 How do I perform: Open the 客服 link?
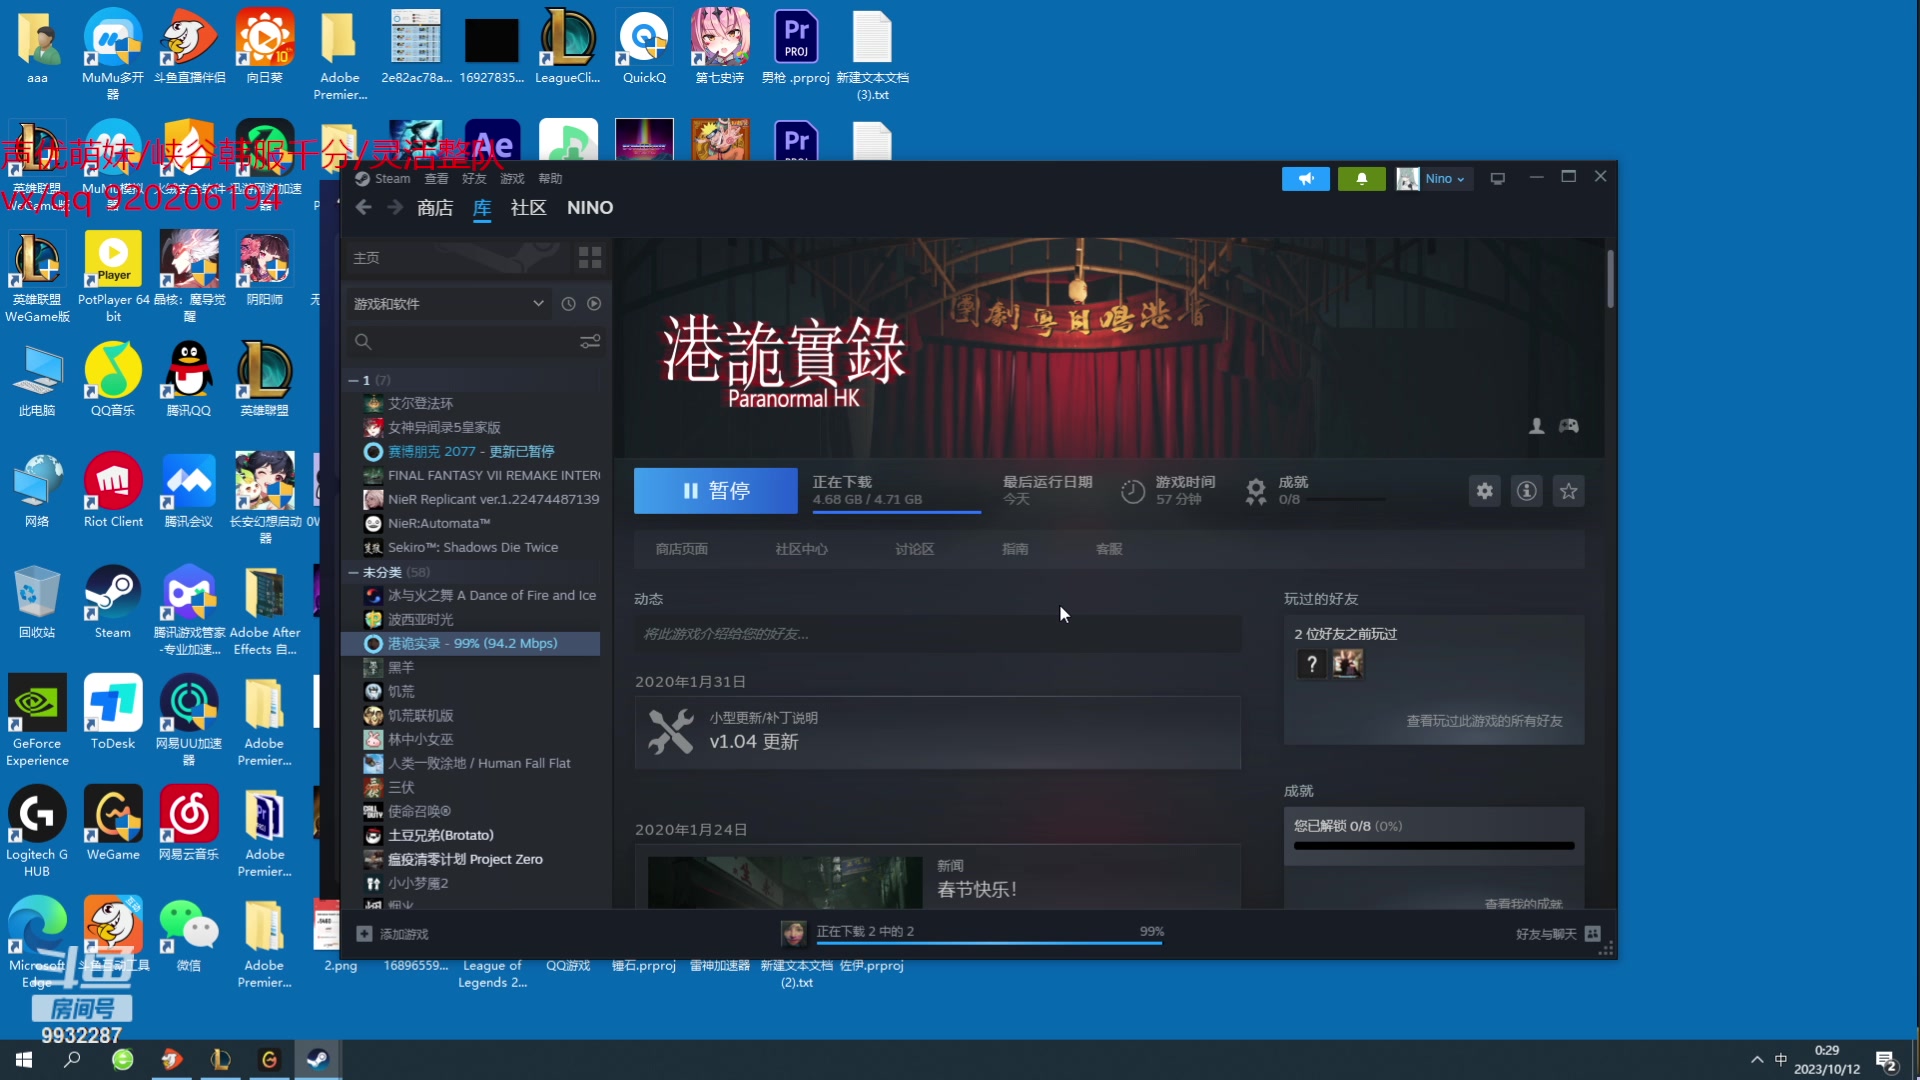(1109, 549)
